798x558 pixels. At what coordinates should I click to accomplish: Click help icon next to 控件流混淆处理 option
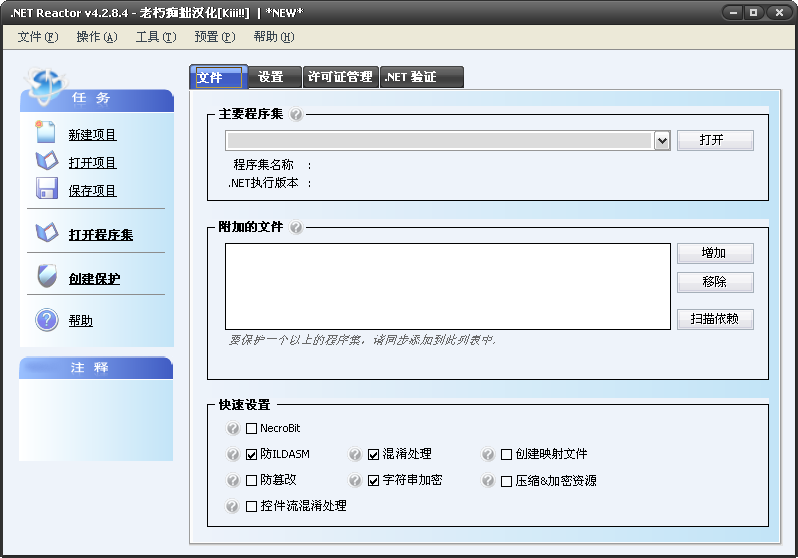click(233, 506)
